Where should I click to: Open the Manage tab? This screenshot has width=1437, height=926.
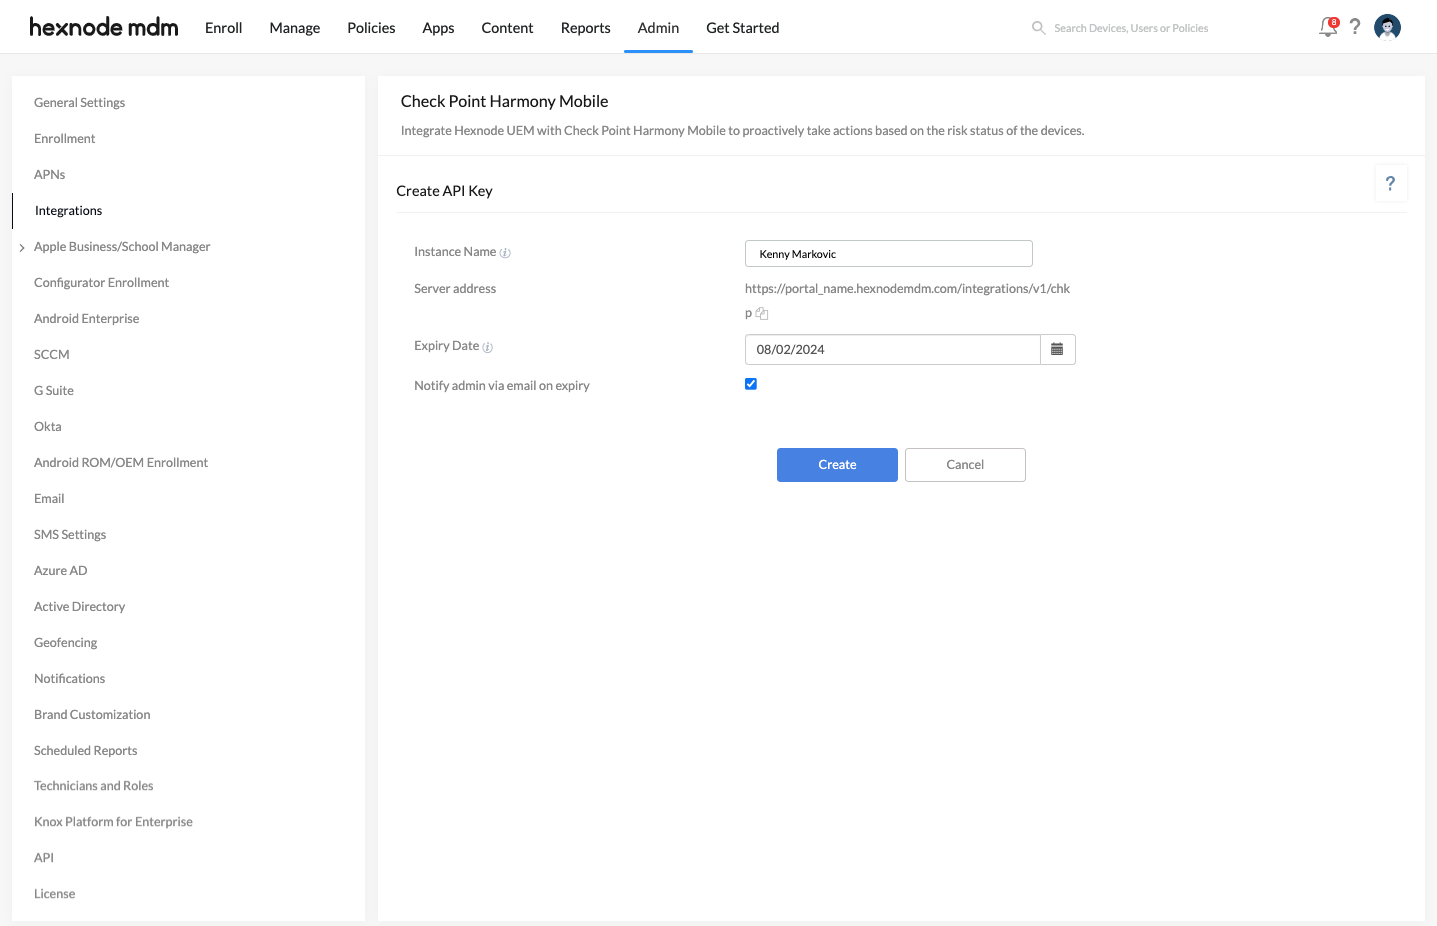click(x=295, y=28)
